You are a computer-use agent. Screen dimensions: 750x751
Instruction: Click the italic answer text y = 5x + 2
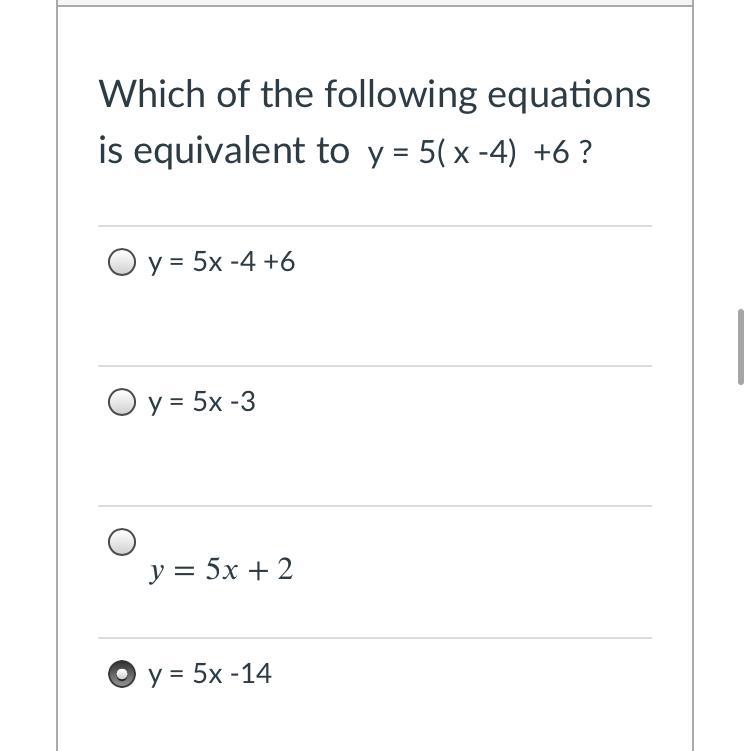221,570
